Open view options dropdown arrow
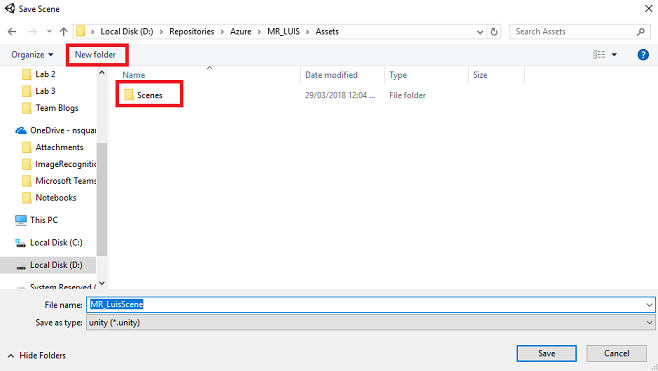This screenshot has width=658, height=371. tap(614, 55)
